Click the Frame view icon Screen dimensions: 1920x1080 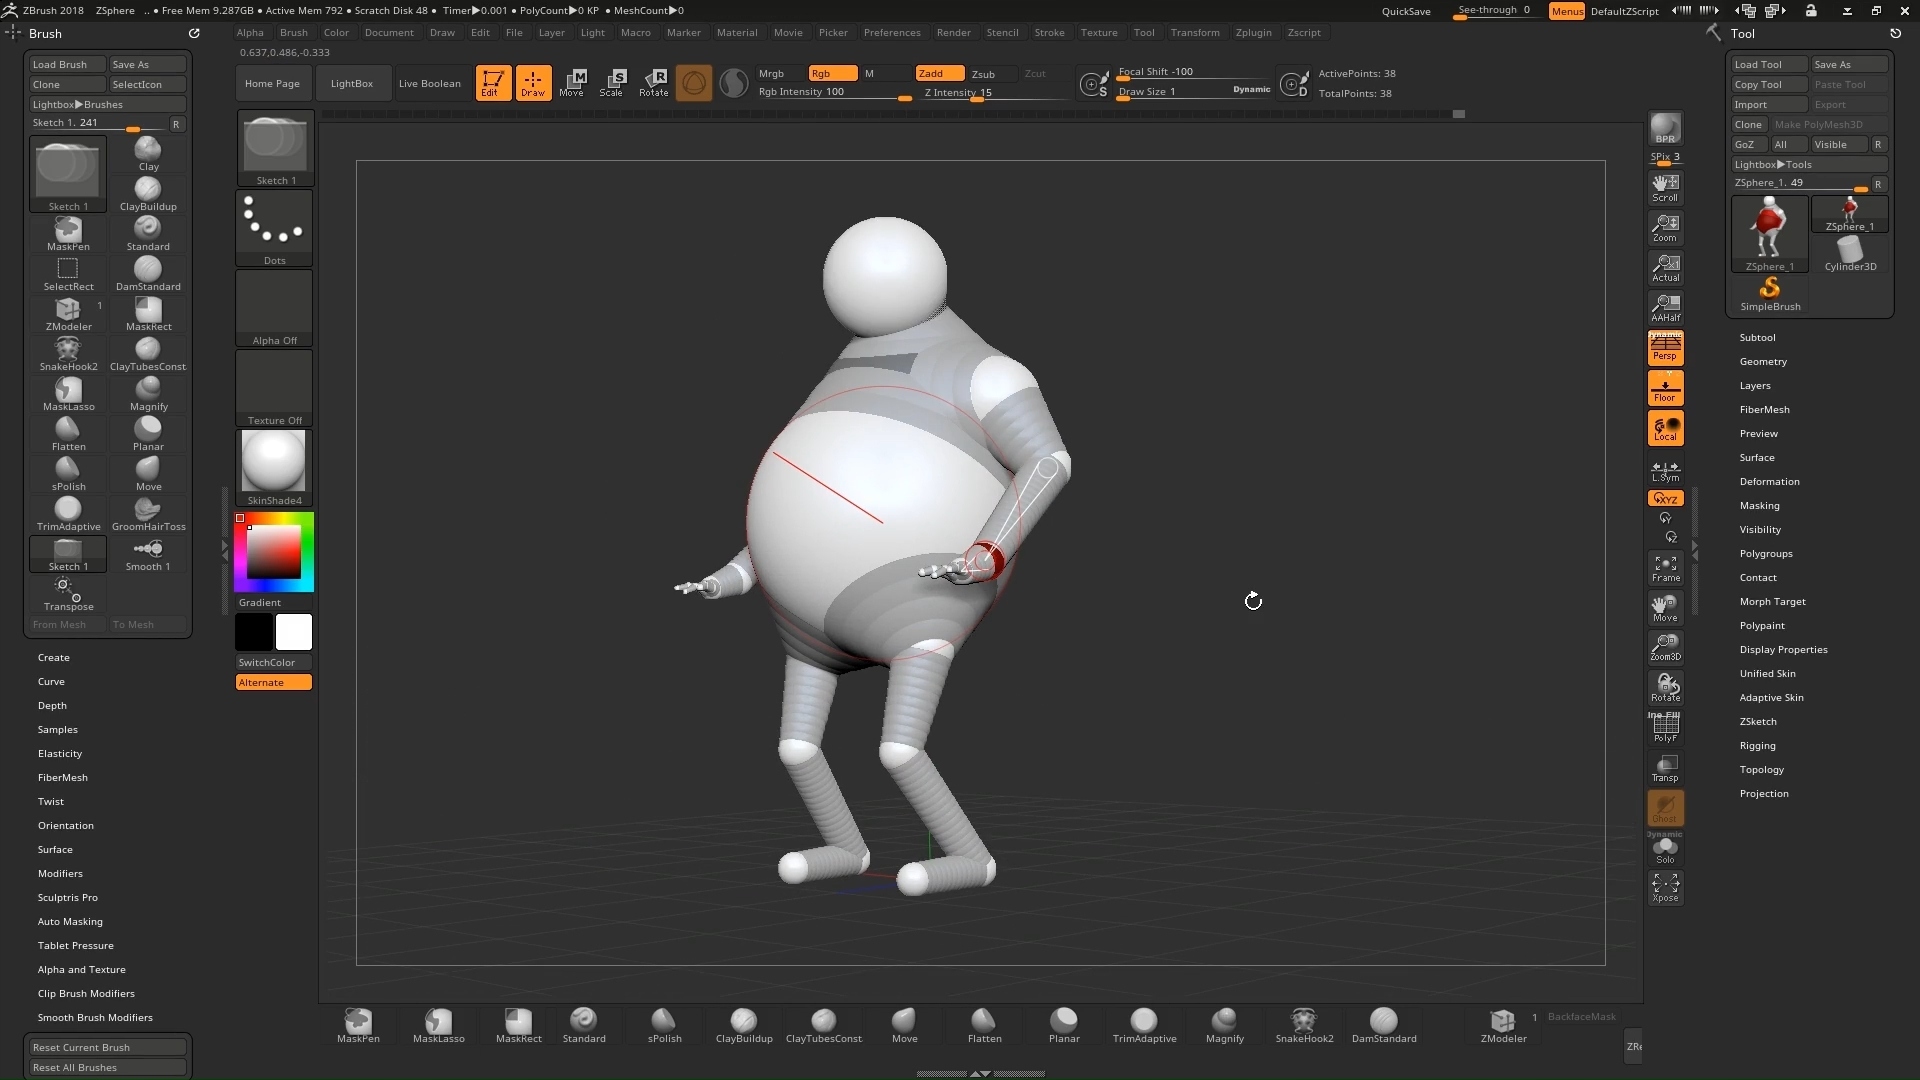click(1665, 568)
